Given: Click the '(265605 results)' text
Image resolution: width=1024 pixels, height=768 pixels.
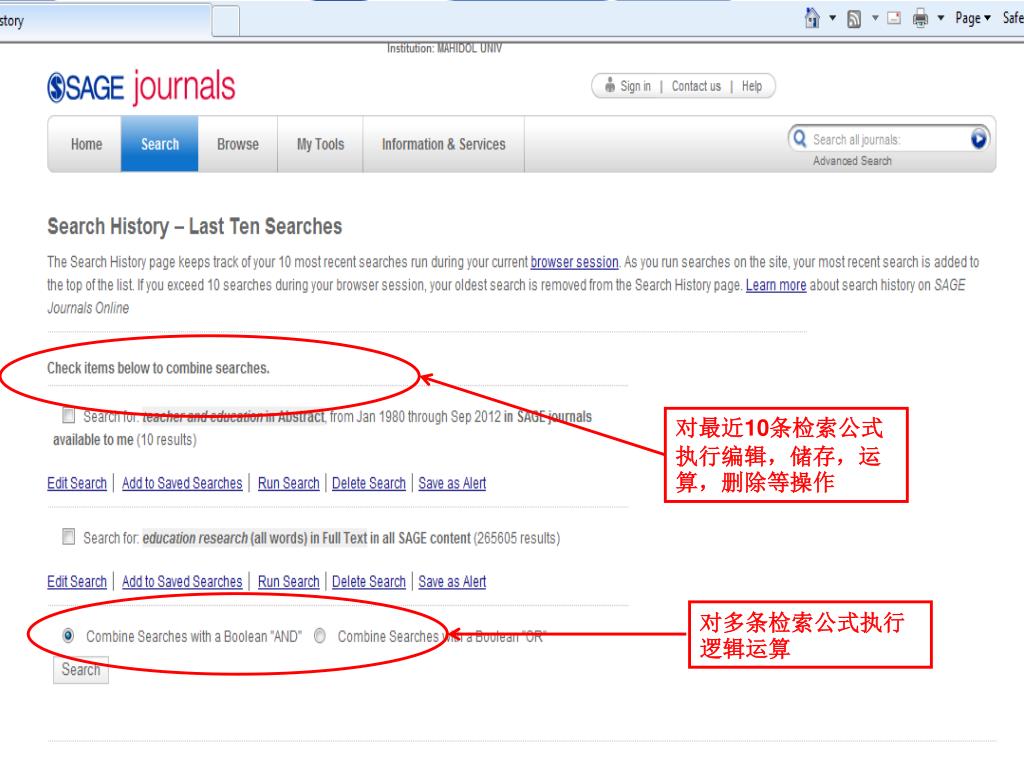Looking at the screenshot, I should pos(517,538).
